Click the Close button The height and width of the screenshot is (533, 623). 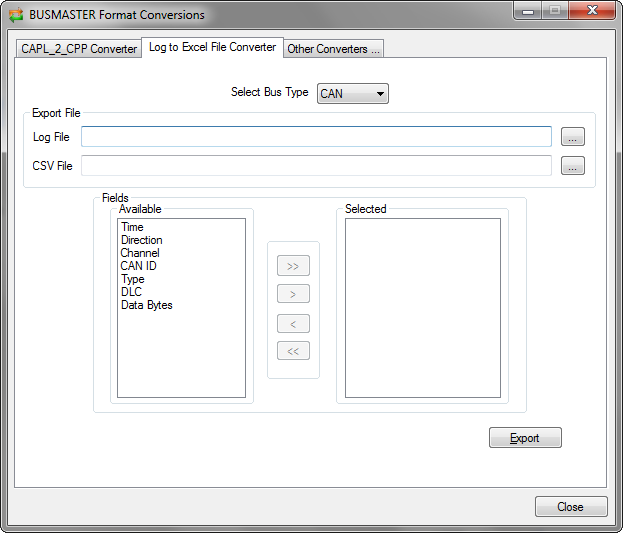[x=571, y=507]
